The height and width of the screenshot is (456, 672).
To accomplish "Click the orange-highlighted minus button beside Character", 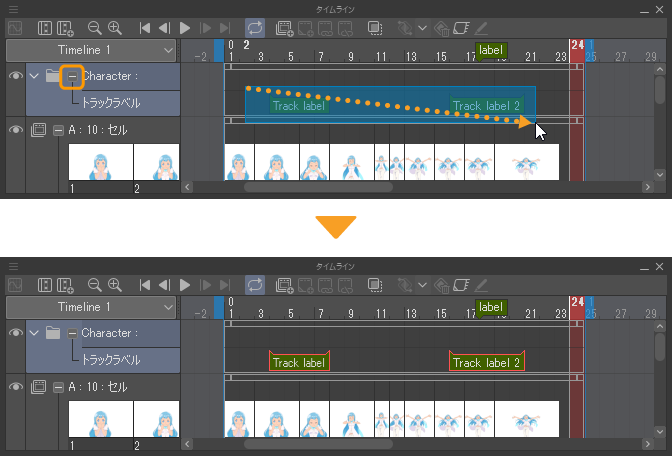I will (72, 77).
